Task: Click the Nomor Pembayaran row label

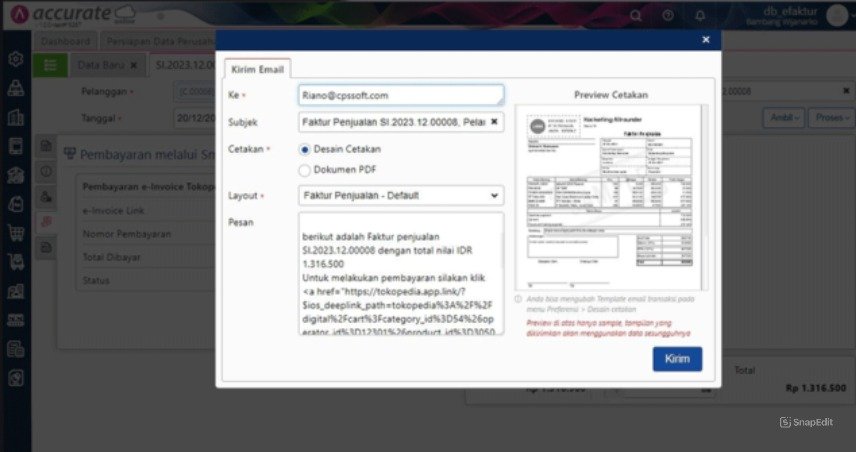Action: (x=127, y=234)
